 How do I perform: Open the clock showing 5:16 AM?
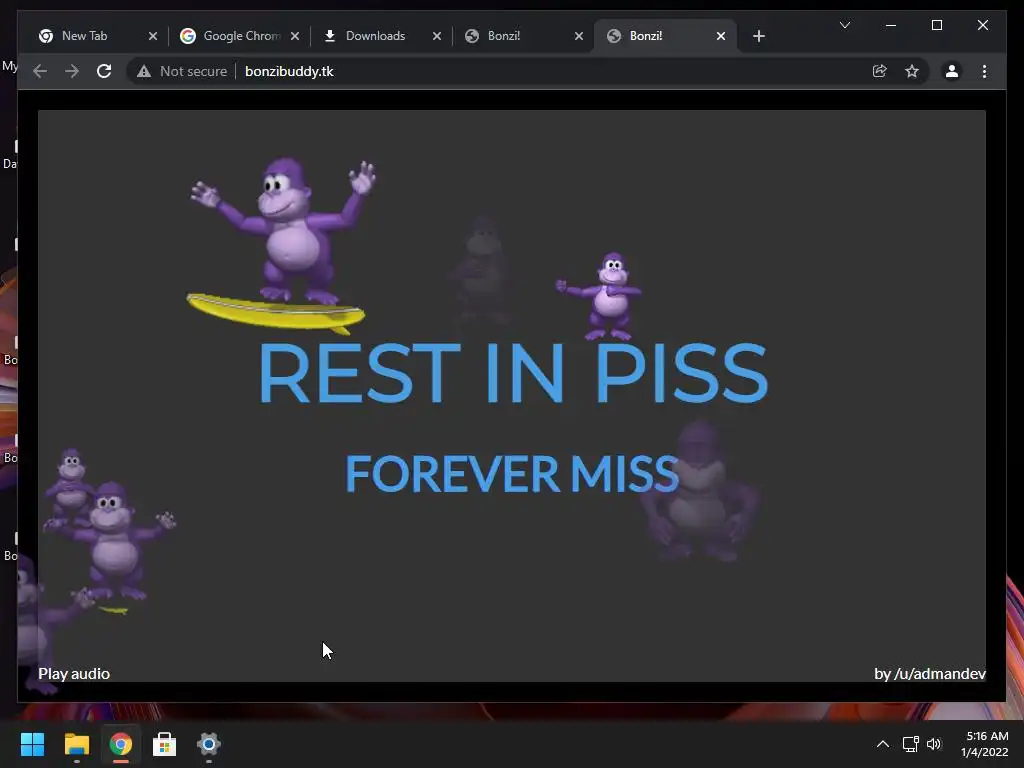click(985, 744)
